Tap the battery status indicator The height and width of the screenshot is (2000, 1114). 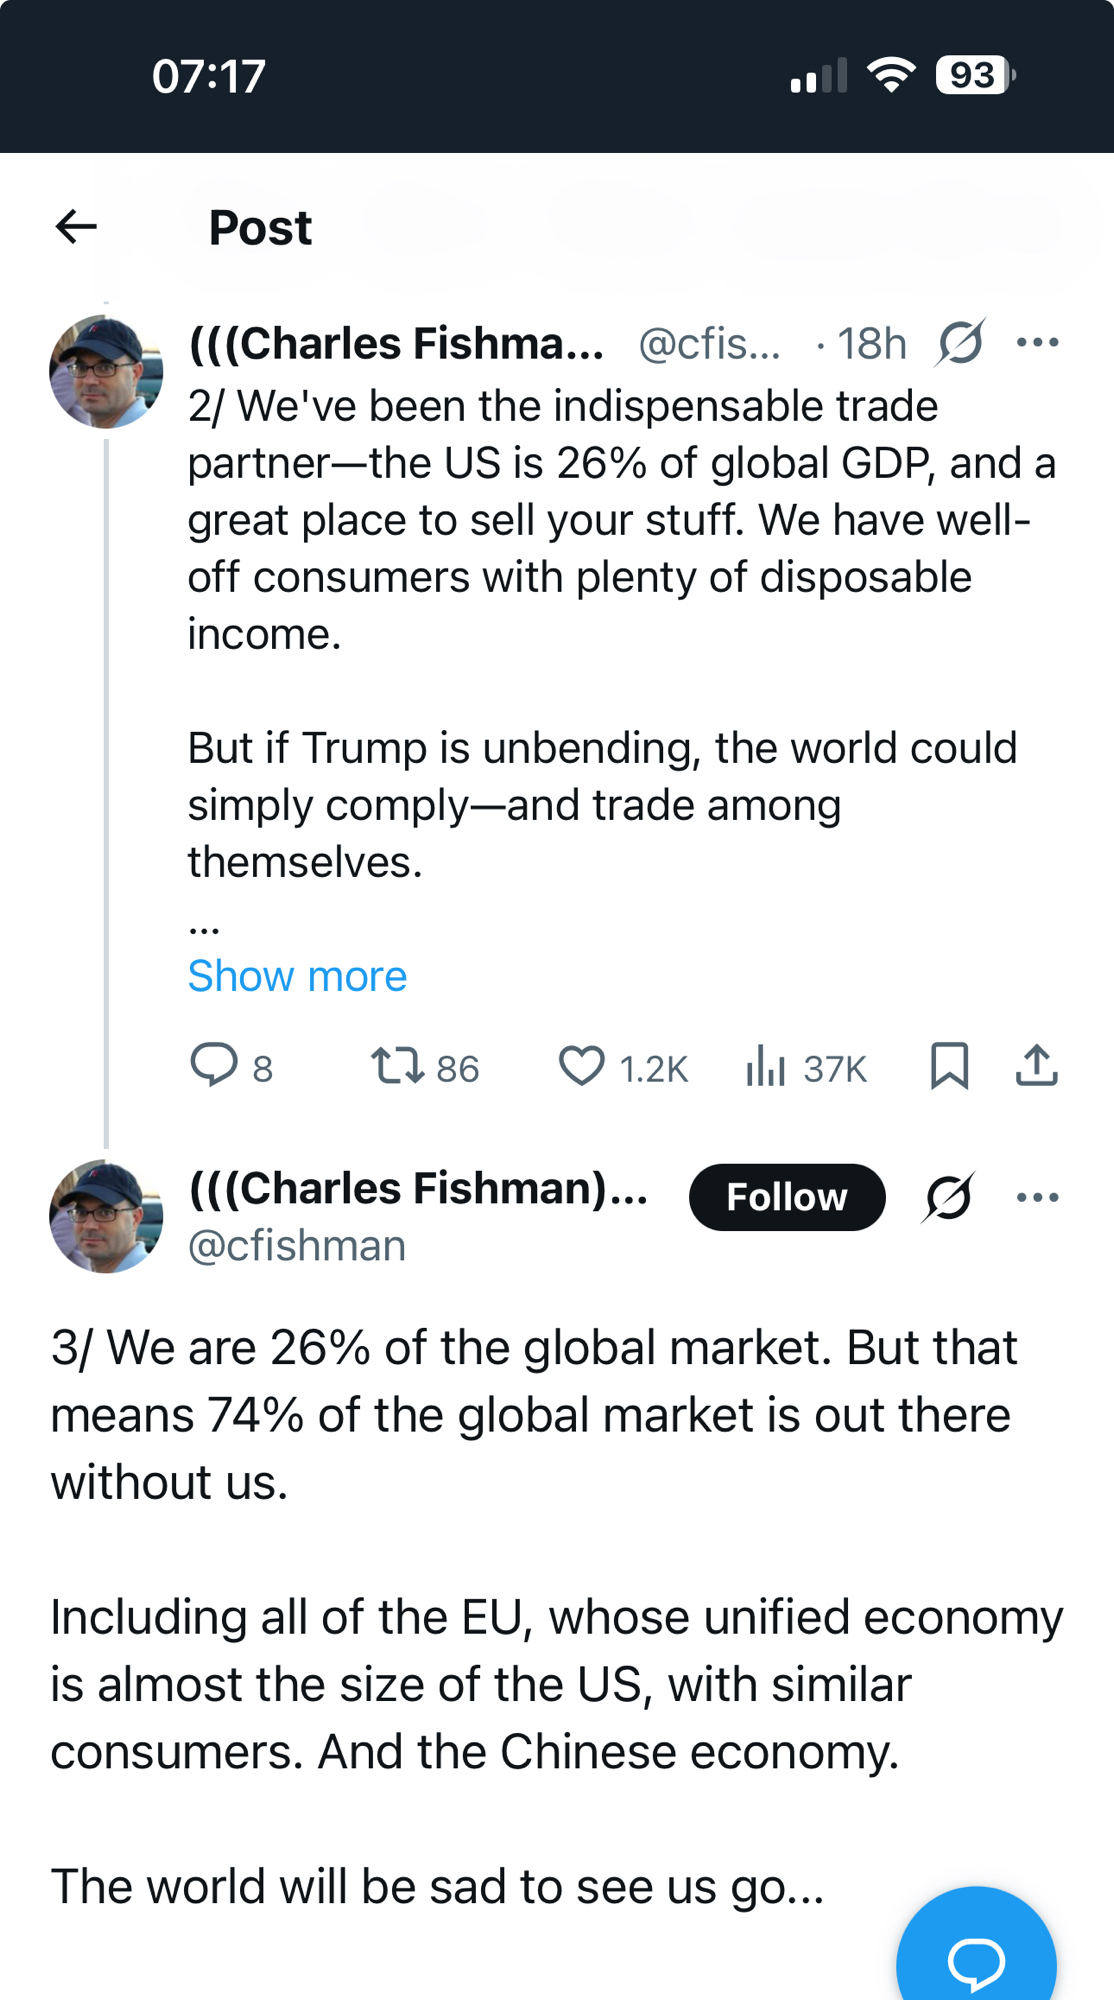(974, 76)
